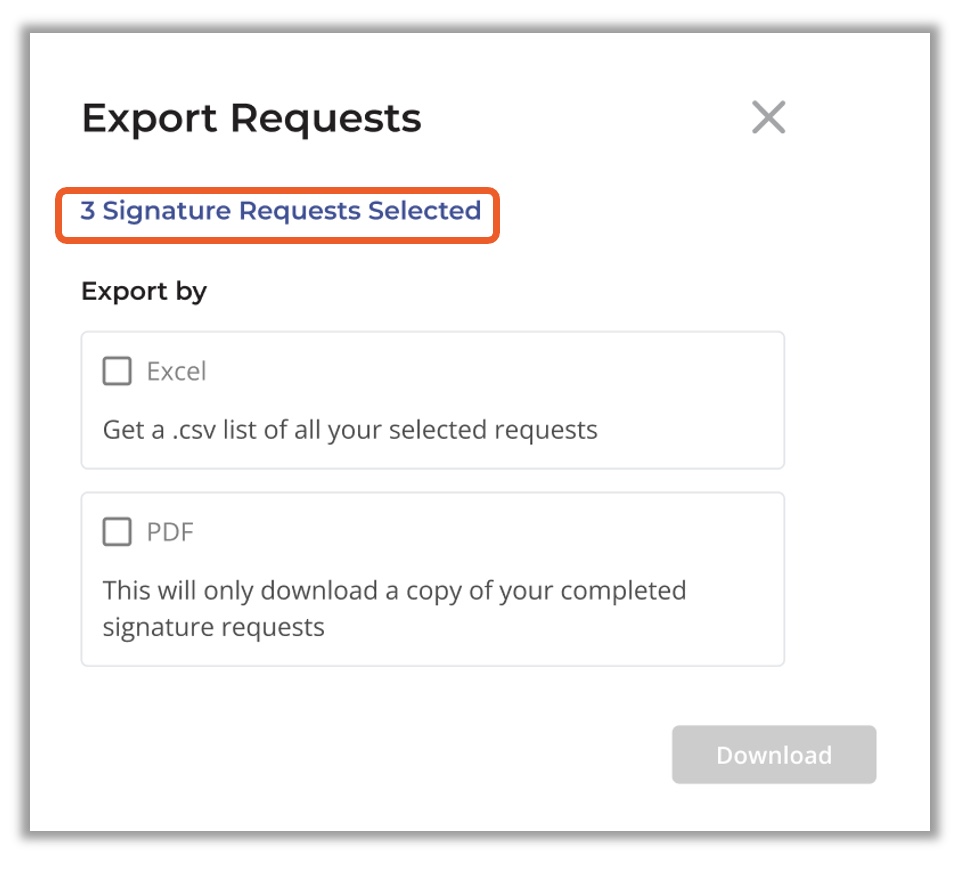Click the 'Get a' words in Excel description
The image size is (970, 876).
coord(134,430)
